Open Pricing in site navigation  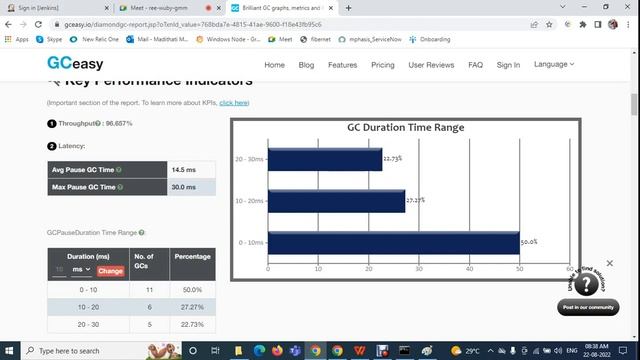[382, 65]
